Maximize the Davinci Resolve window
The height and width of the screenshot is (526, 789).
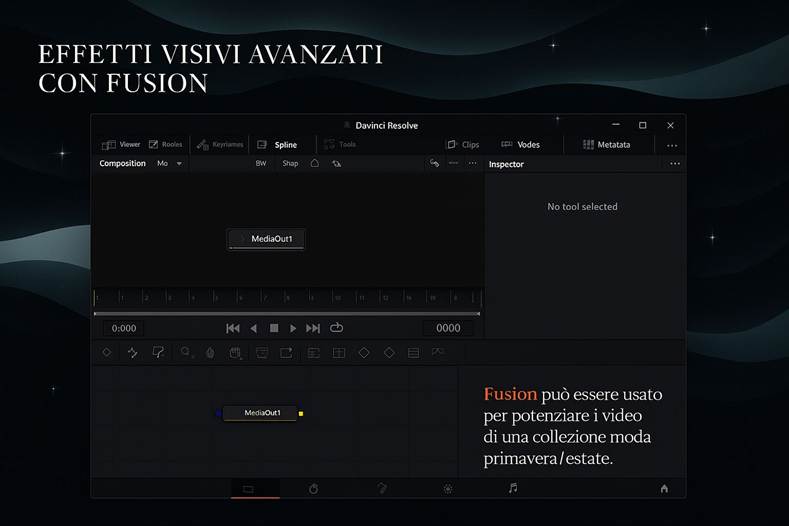(643, 125)
